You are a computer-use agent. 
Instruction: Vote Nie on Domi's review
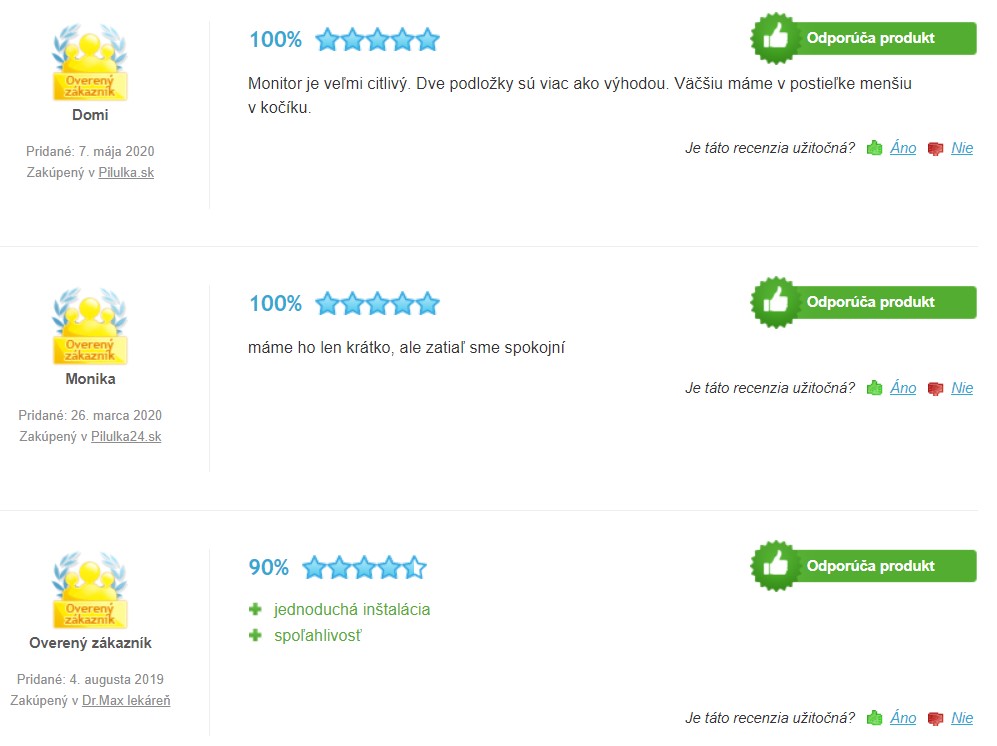(962, 148)
